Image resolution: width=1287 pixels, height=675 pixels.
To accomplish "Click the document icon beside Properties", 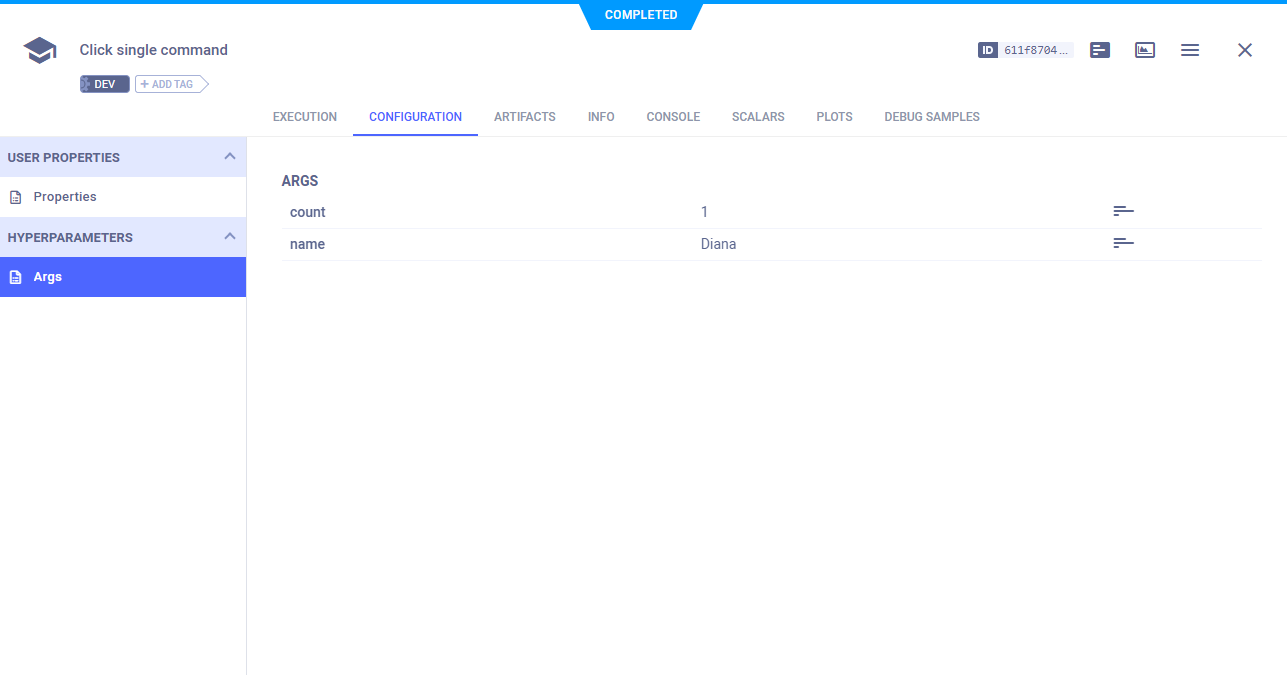I will 15,196.
